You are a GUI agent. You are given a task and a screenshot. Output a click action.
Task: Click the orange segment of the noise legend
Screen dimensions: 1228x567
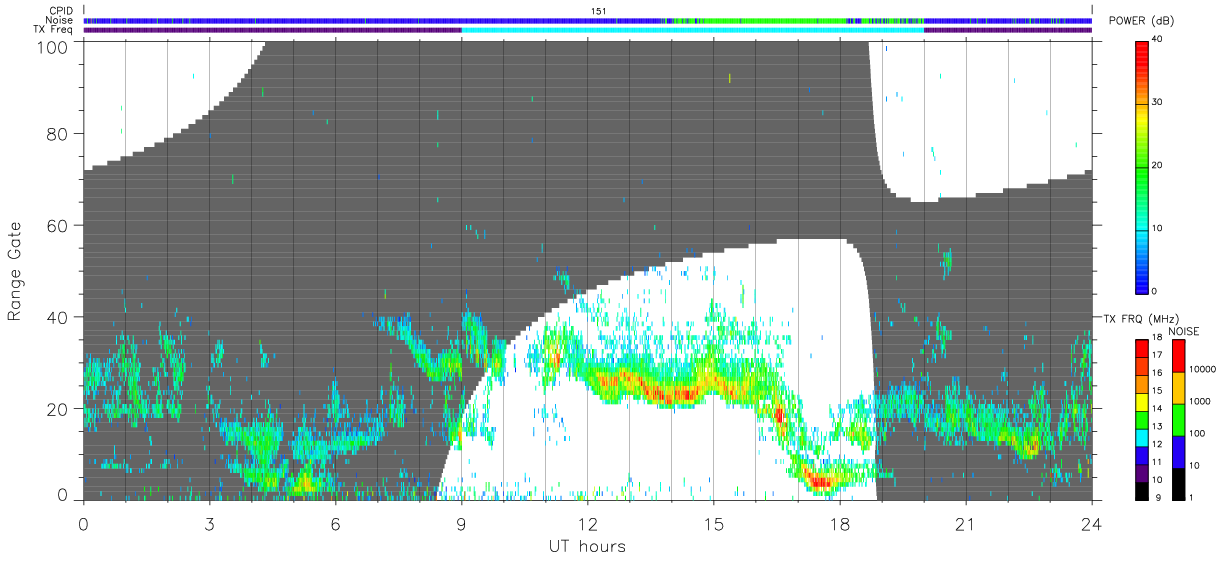point(1178,388)
